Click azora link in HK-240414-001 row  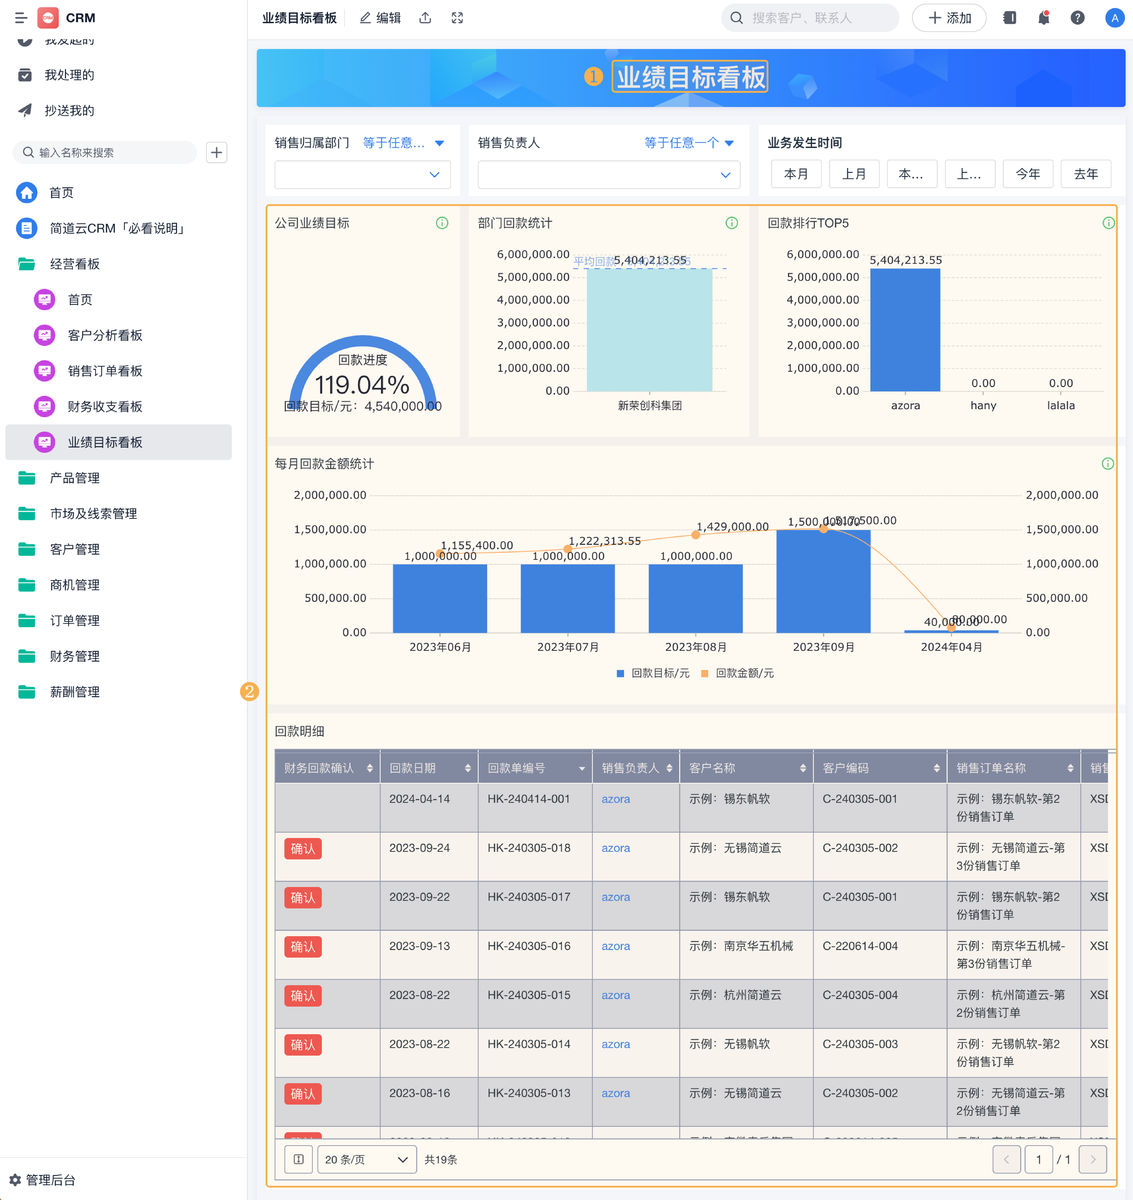[616, 799]
